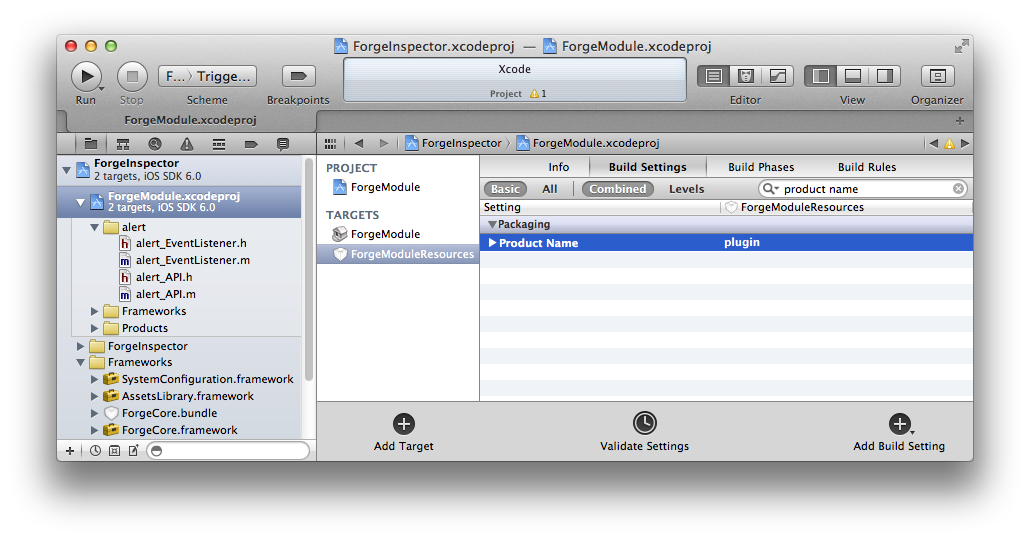The image size is (1030, 540).
Task: Switch to the Info tab
Action: tap(558, 167)
